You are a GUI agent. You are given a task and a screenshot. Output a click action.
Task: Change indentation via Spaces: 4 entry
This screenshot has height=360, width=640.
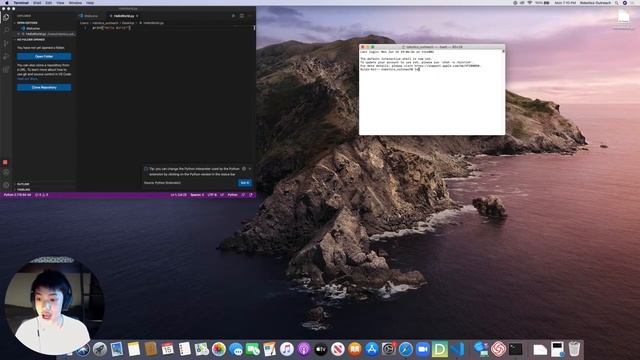click(197, 195)
